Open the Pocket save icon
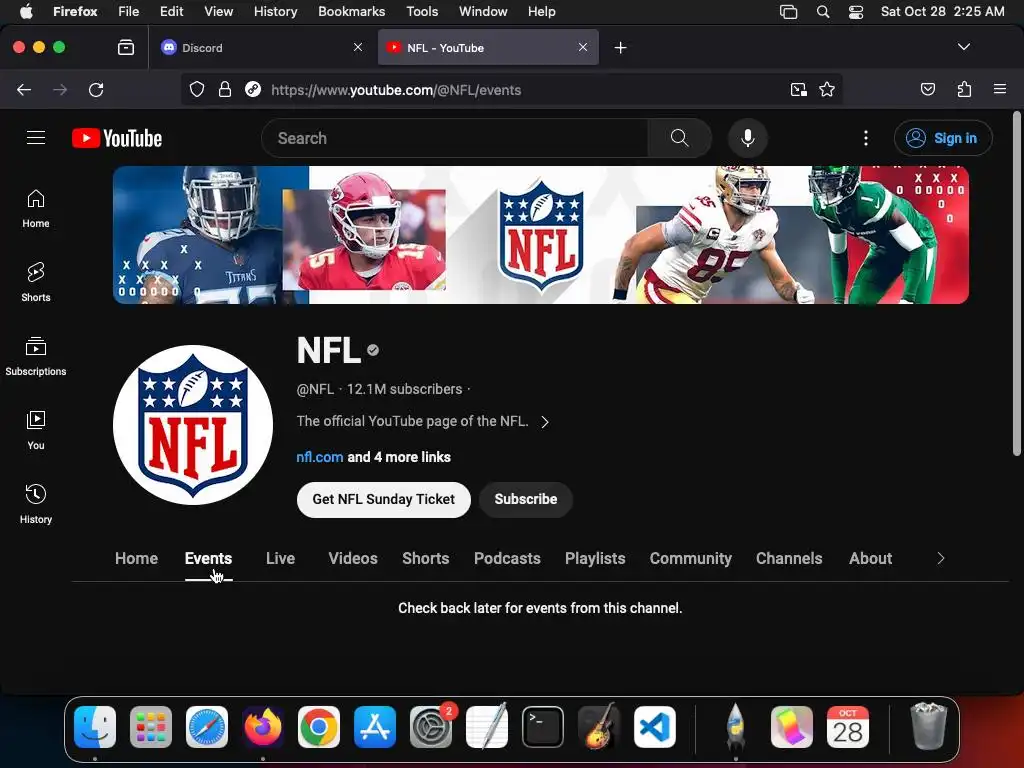This screenshot has height=768, width=1024. (927, 89)
